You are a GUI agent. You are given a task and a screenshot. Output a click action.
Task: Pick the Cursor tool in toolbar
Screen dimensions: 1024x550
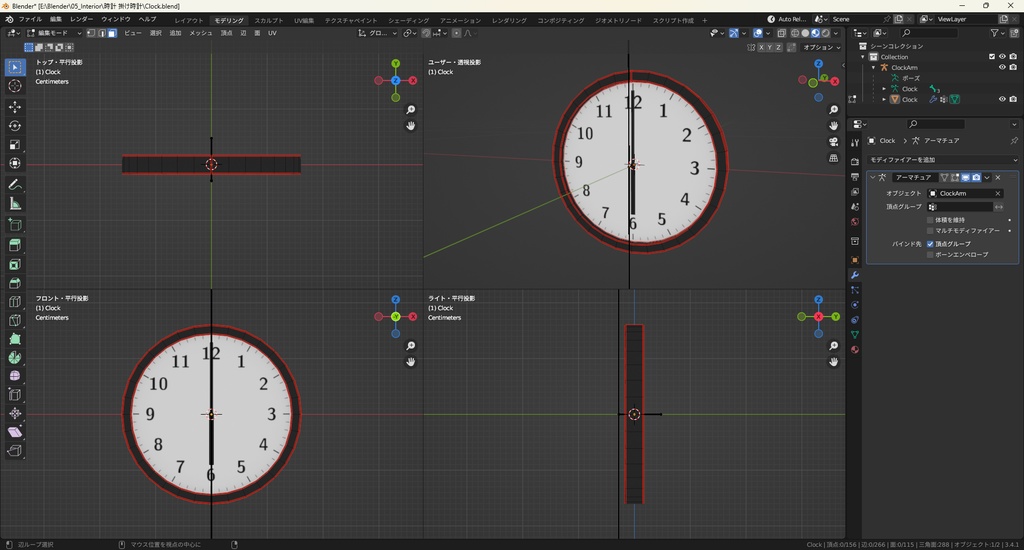(x=15, y=86)
